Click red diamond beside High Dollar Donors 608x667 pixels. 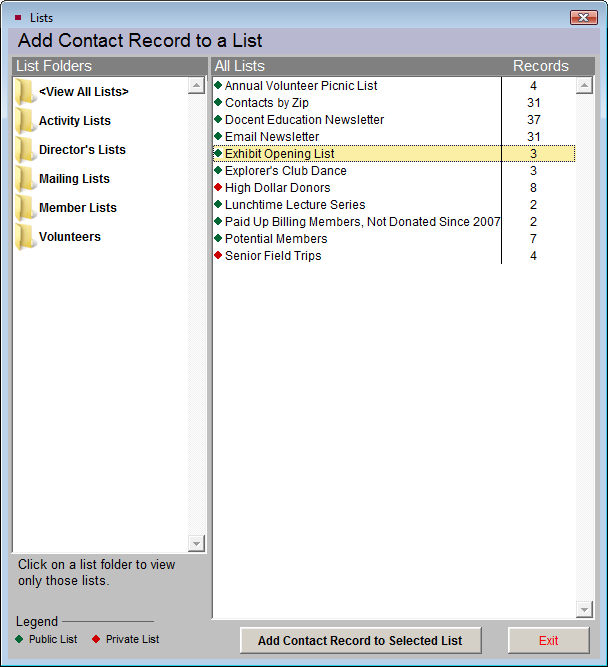[218, 188]
